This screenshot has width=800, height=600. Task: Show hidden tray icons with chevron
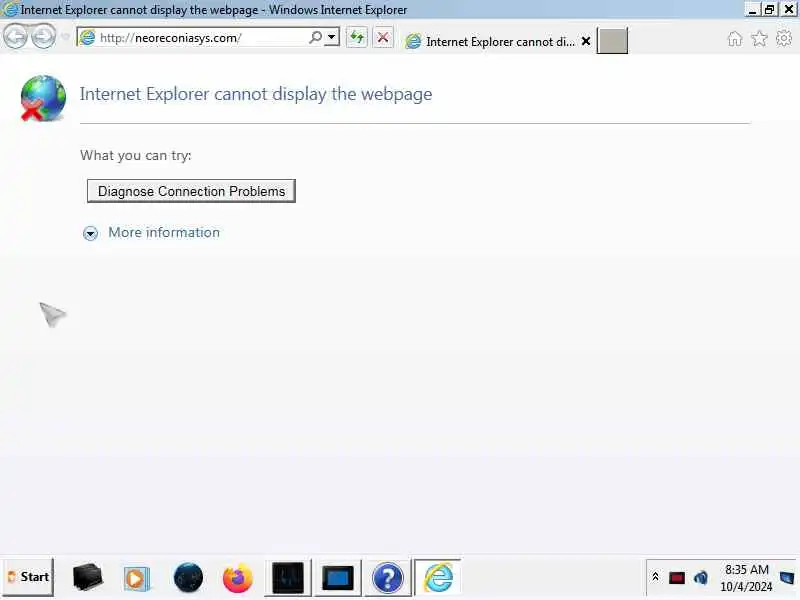656,577
